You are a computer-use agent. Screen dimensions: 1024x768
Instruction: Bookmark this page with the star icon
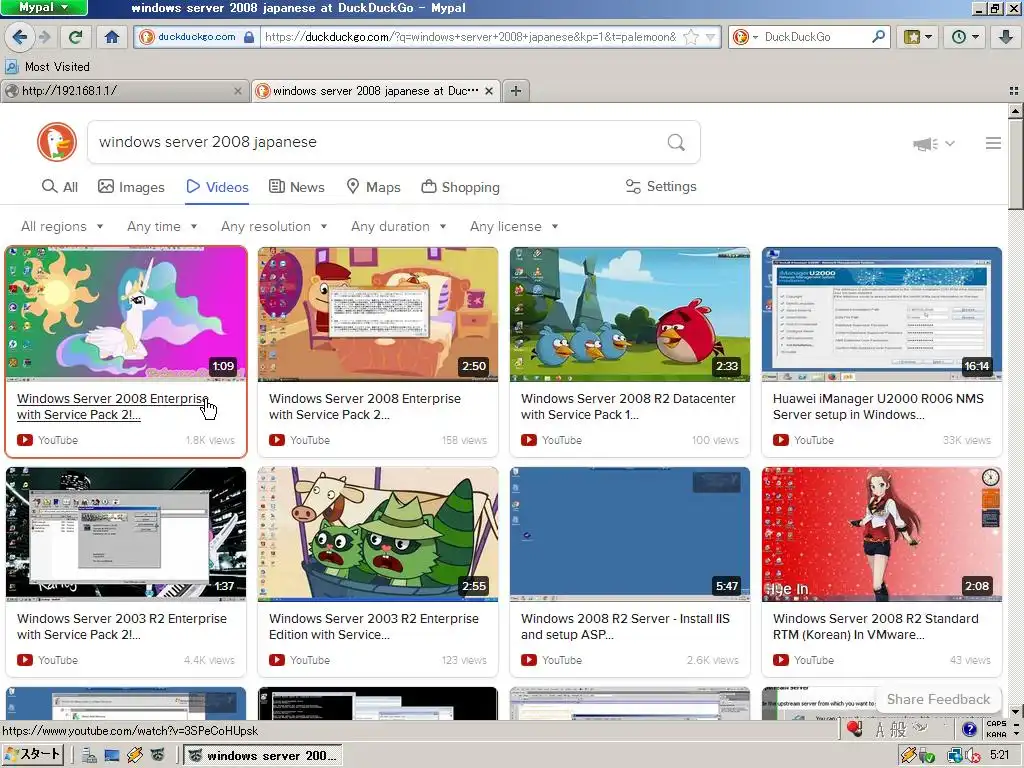click(x=691, y=37)
